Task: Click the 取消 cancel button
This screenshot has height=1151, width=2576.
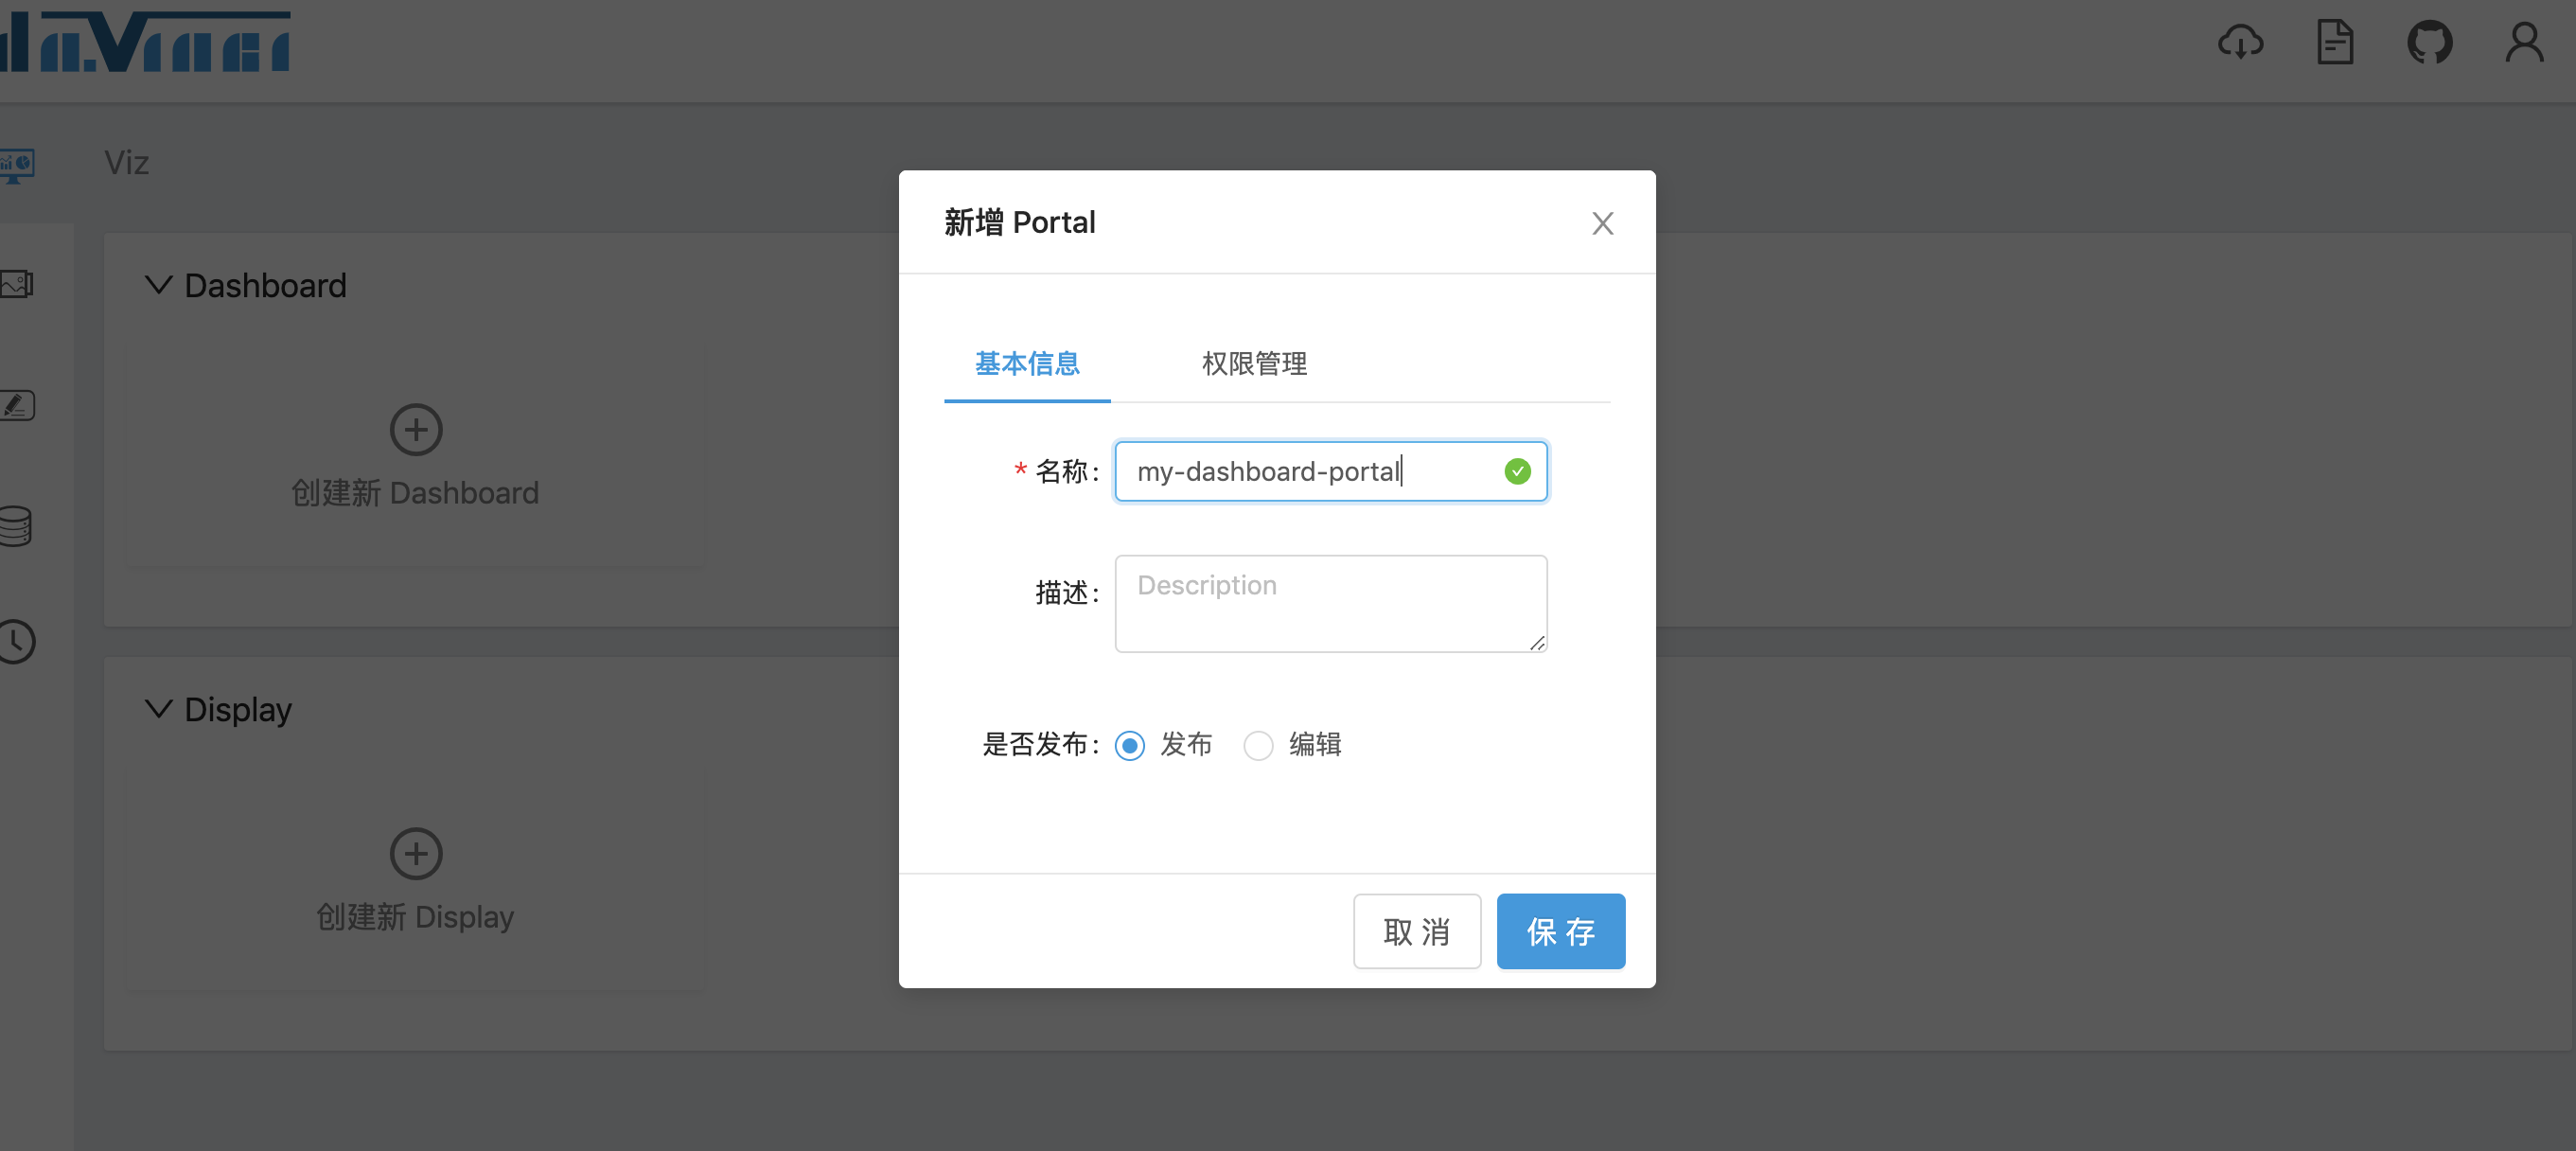Action: (1416, 932)
